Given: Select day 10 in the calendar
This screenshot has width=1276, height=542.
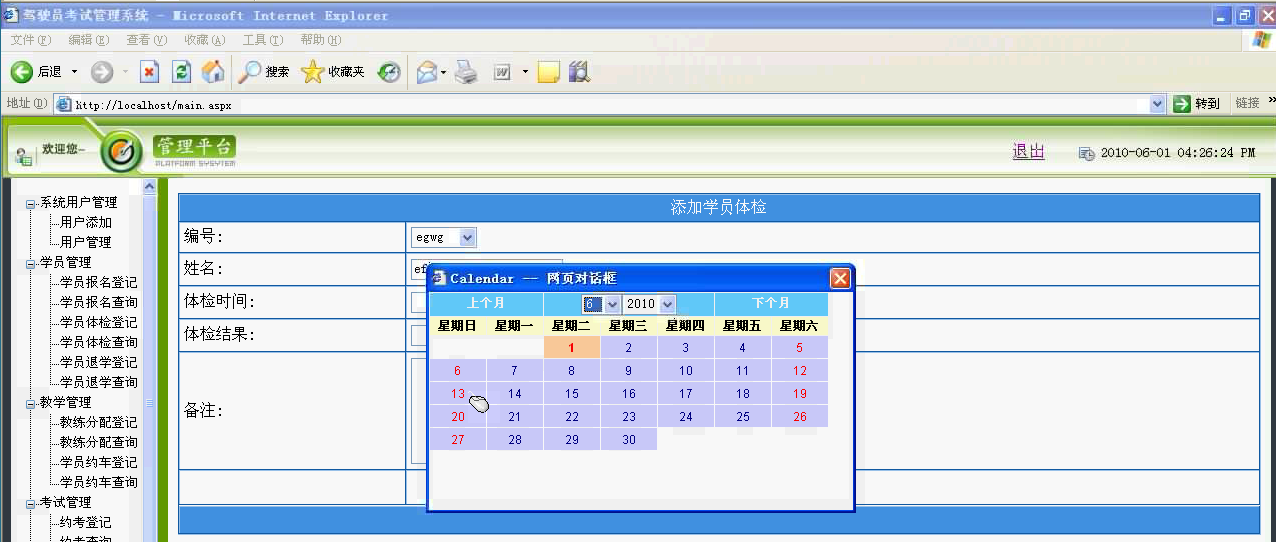Looking at the screenshot, I should tap(685, 370).
